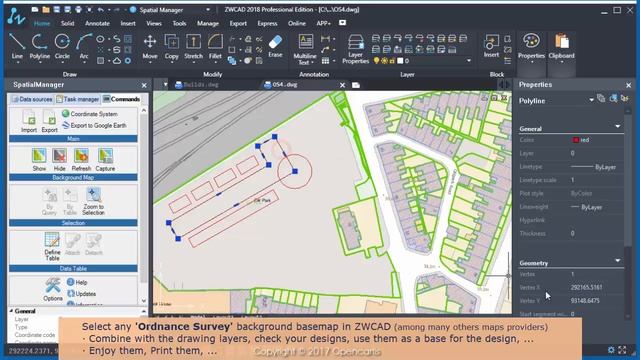Show the background map
The width and height of the screenshot is (640, 360).
coord(39,160)
